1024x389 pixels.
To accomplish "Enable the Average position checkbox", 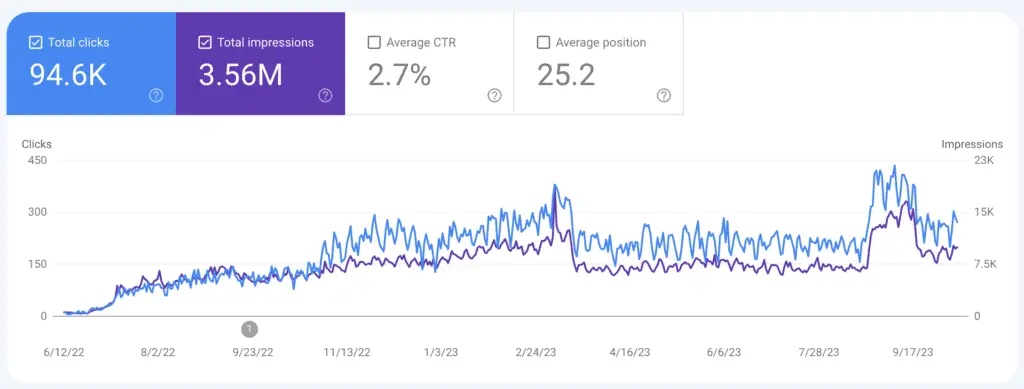I will click(x=543, y=43).
